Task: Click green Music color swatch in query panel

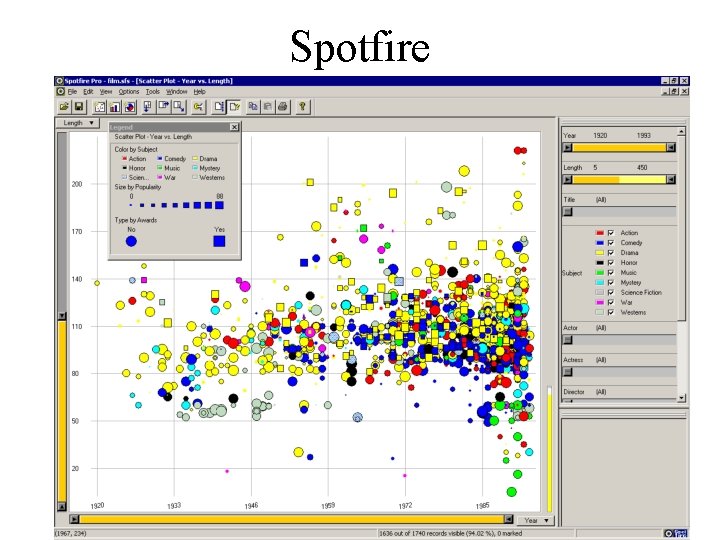Action: pos(600,273)
